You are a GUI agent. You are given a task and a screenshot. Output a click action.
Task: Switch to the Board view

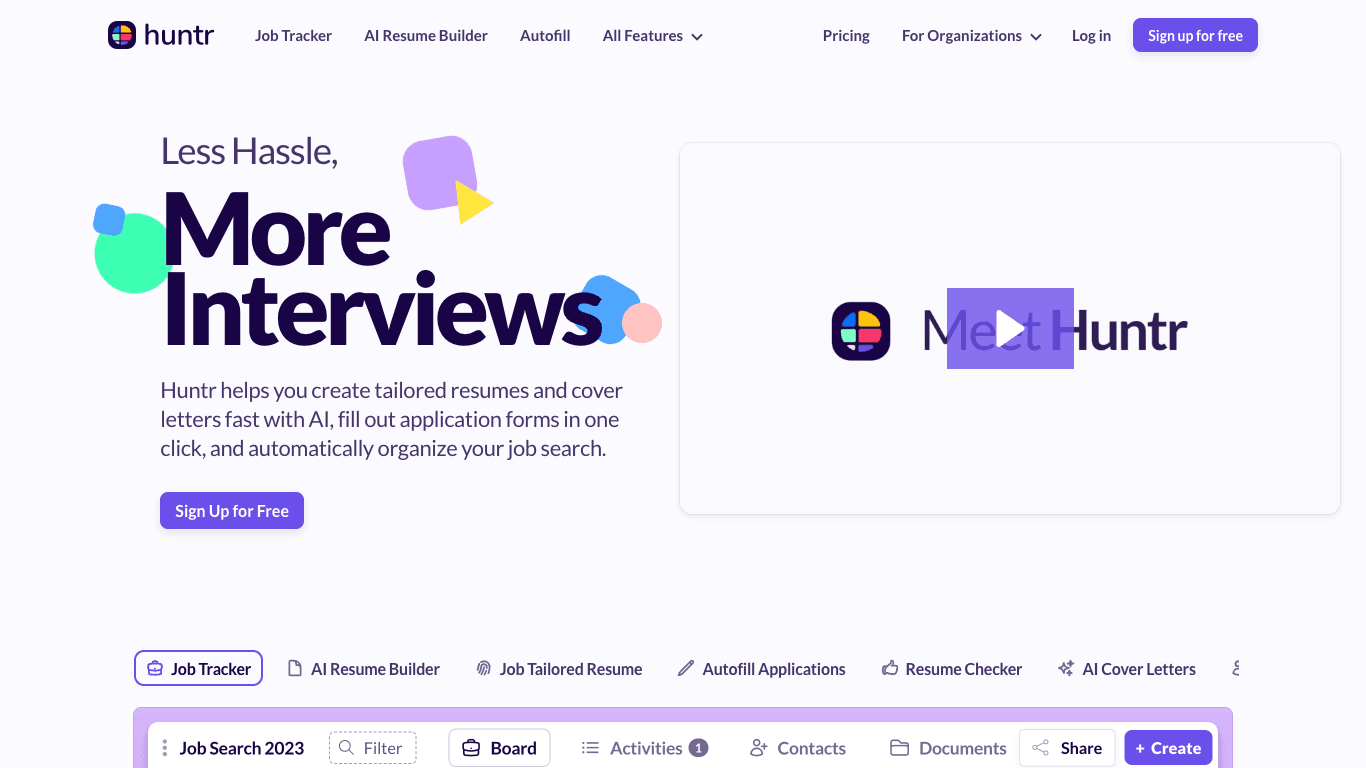(499, 748)
